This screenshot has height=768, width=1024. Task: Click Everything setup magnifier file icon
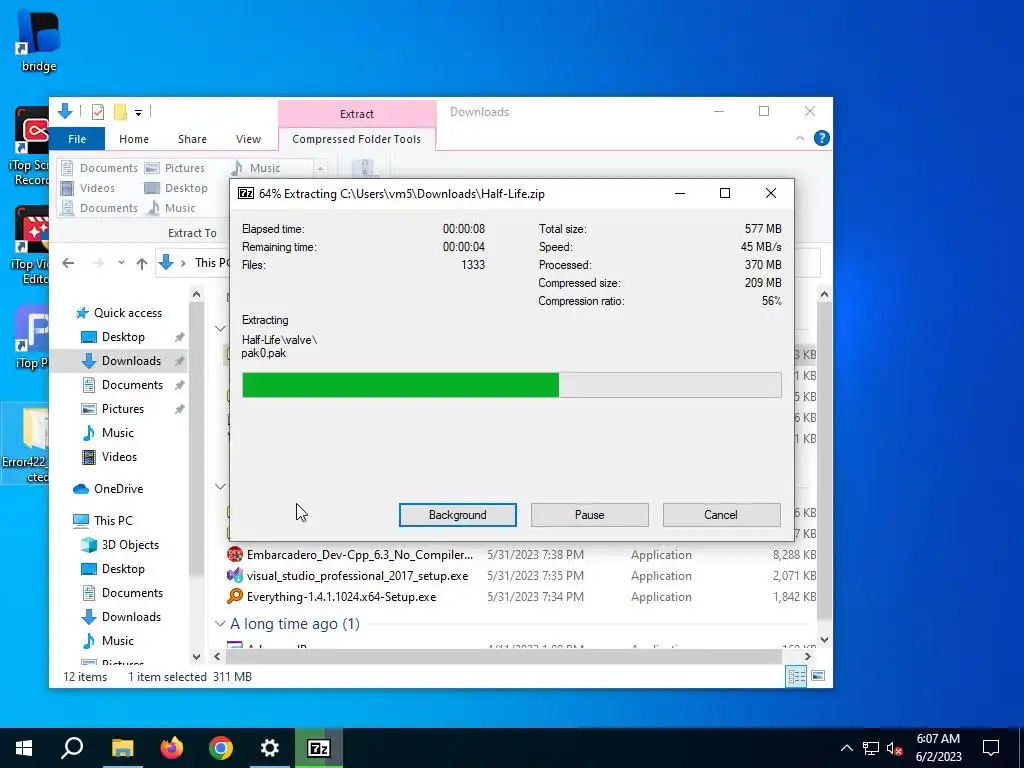click(x=234, y=596)
